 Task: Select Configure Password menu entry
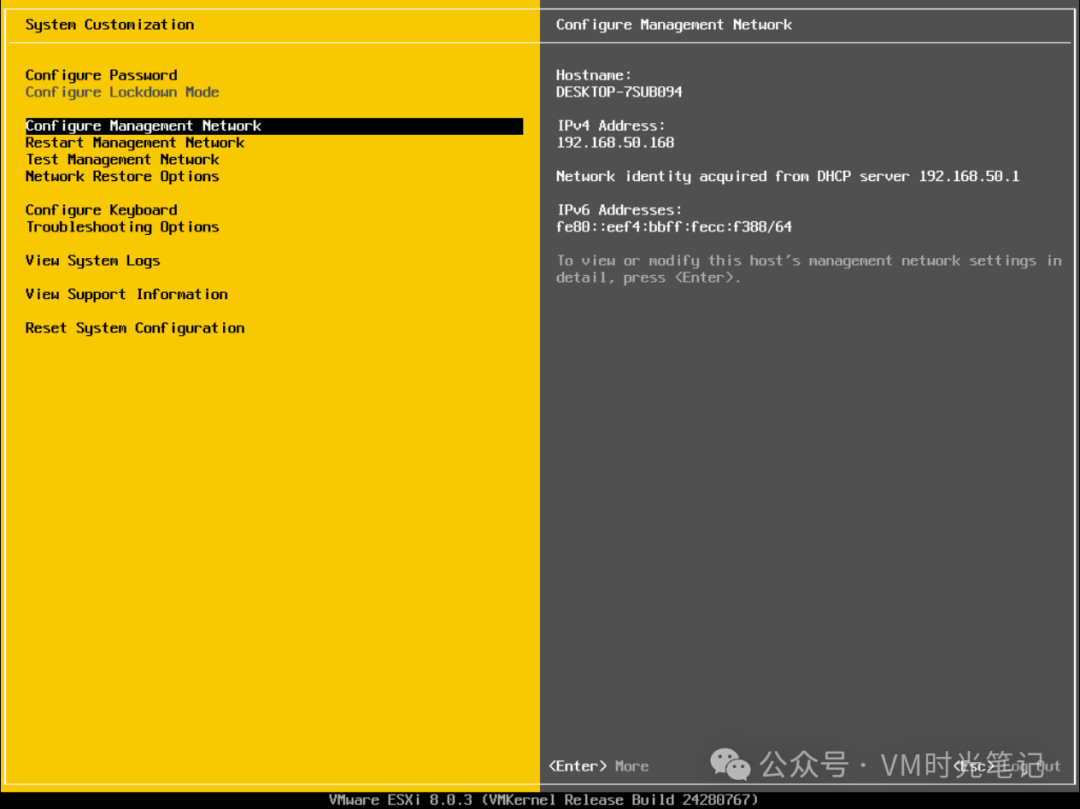[x=101, y=75]
